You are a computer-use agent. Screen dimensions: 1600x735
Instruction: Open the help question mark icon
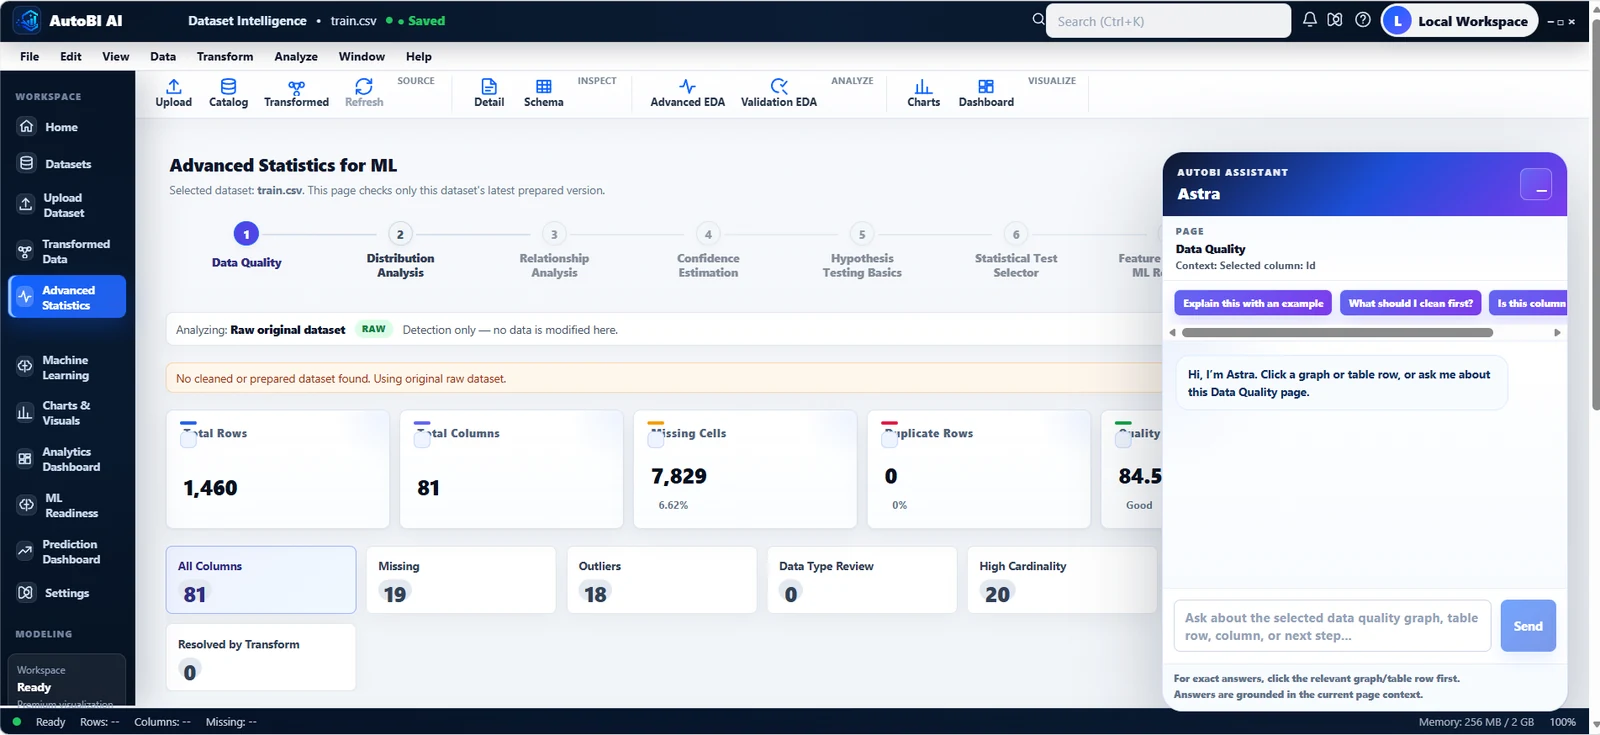point(1362,20)
